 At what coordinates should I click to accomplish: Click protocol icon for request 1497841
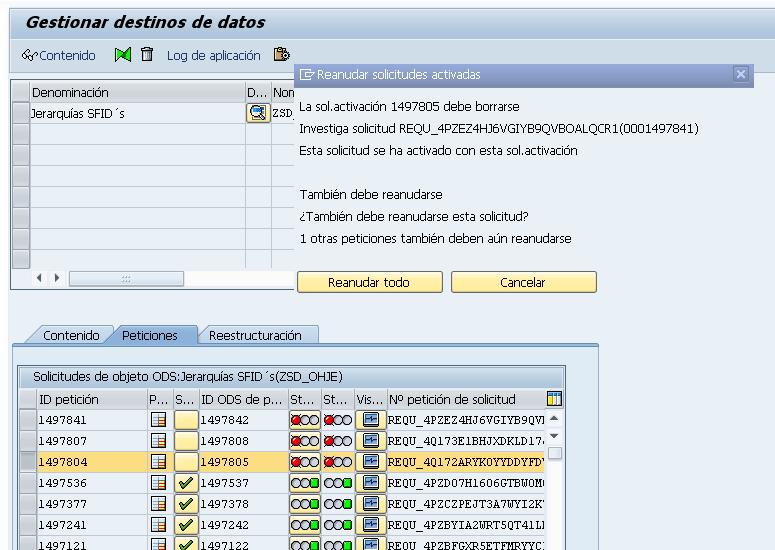[x=158, y=420]
